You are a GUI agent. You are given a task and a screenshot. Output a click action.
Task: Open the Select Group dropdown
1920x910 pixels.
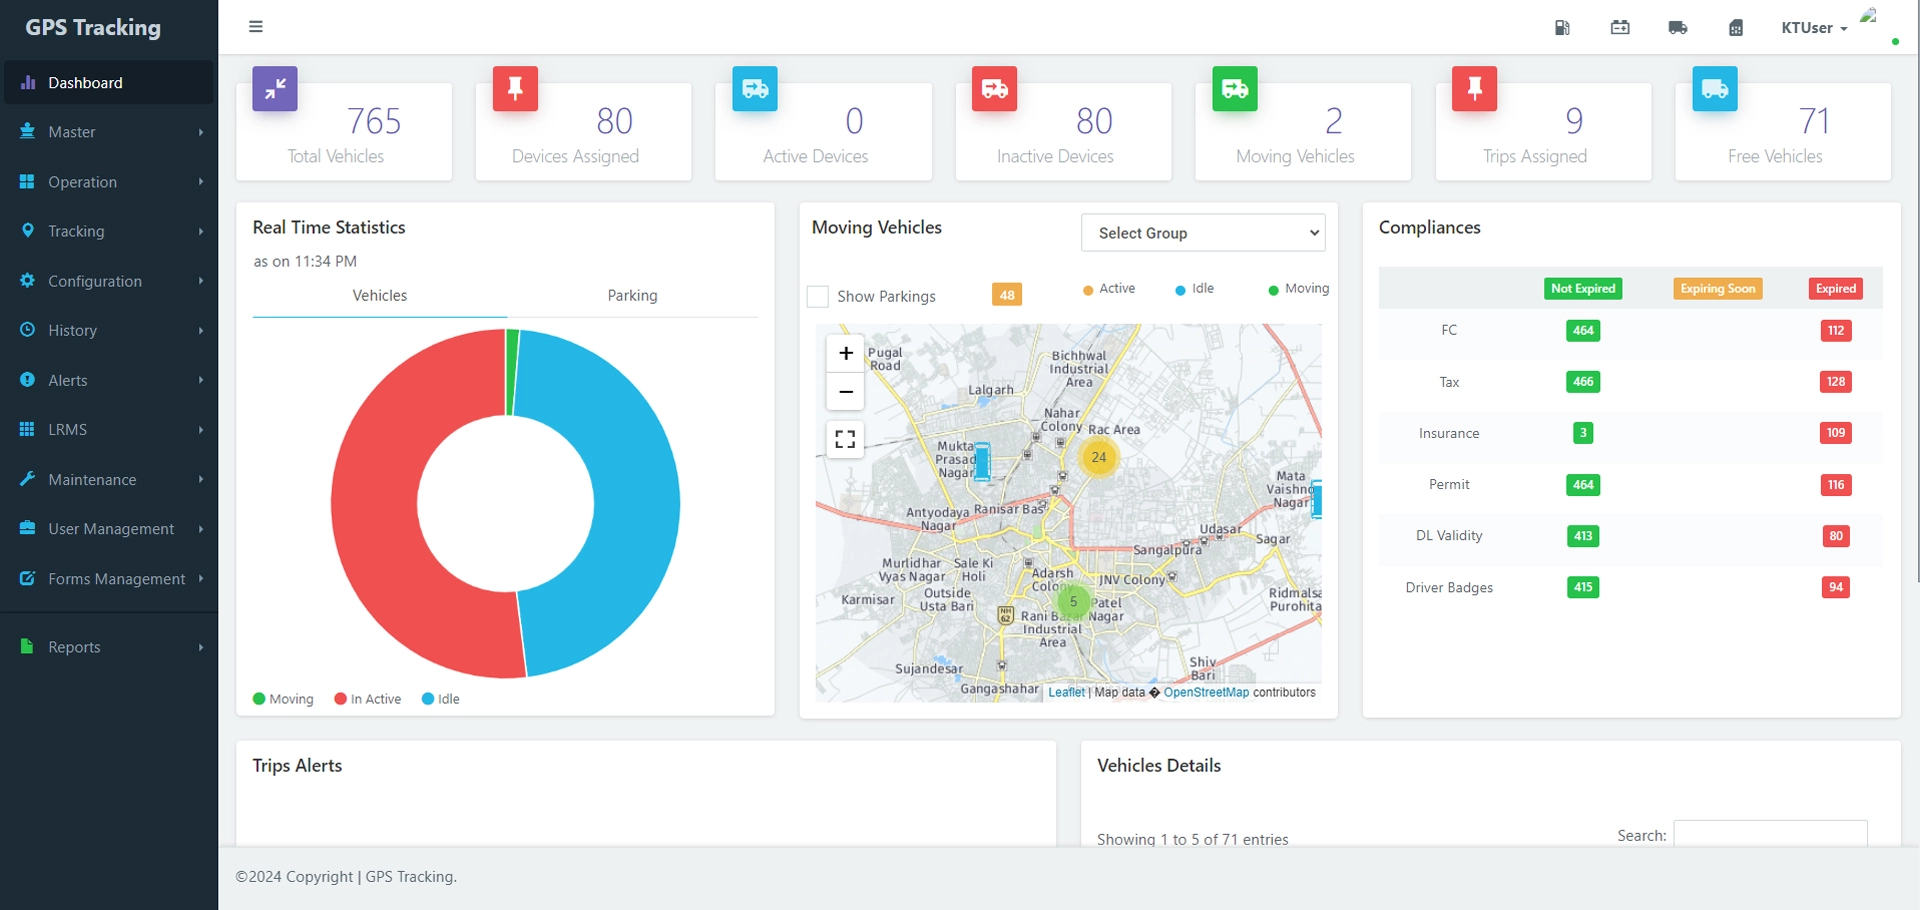click(1203, 233)
